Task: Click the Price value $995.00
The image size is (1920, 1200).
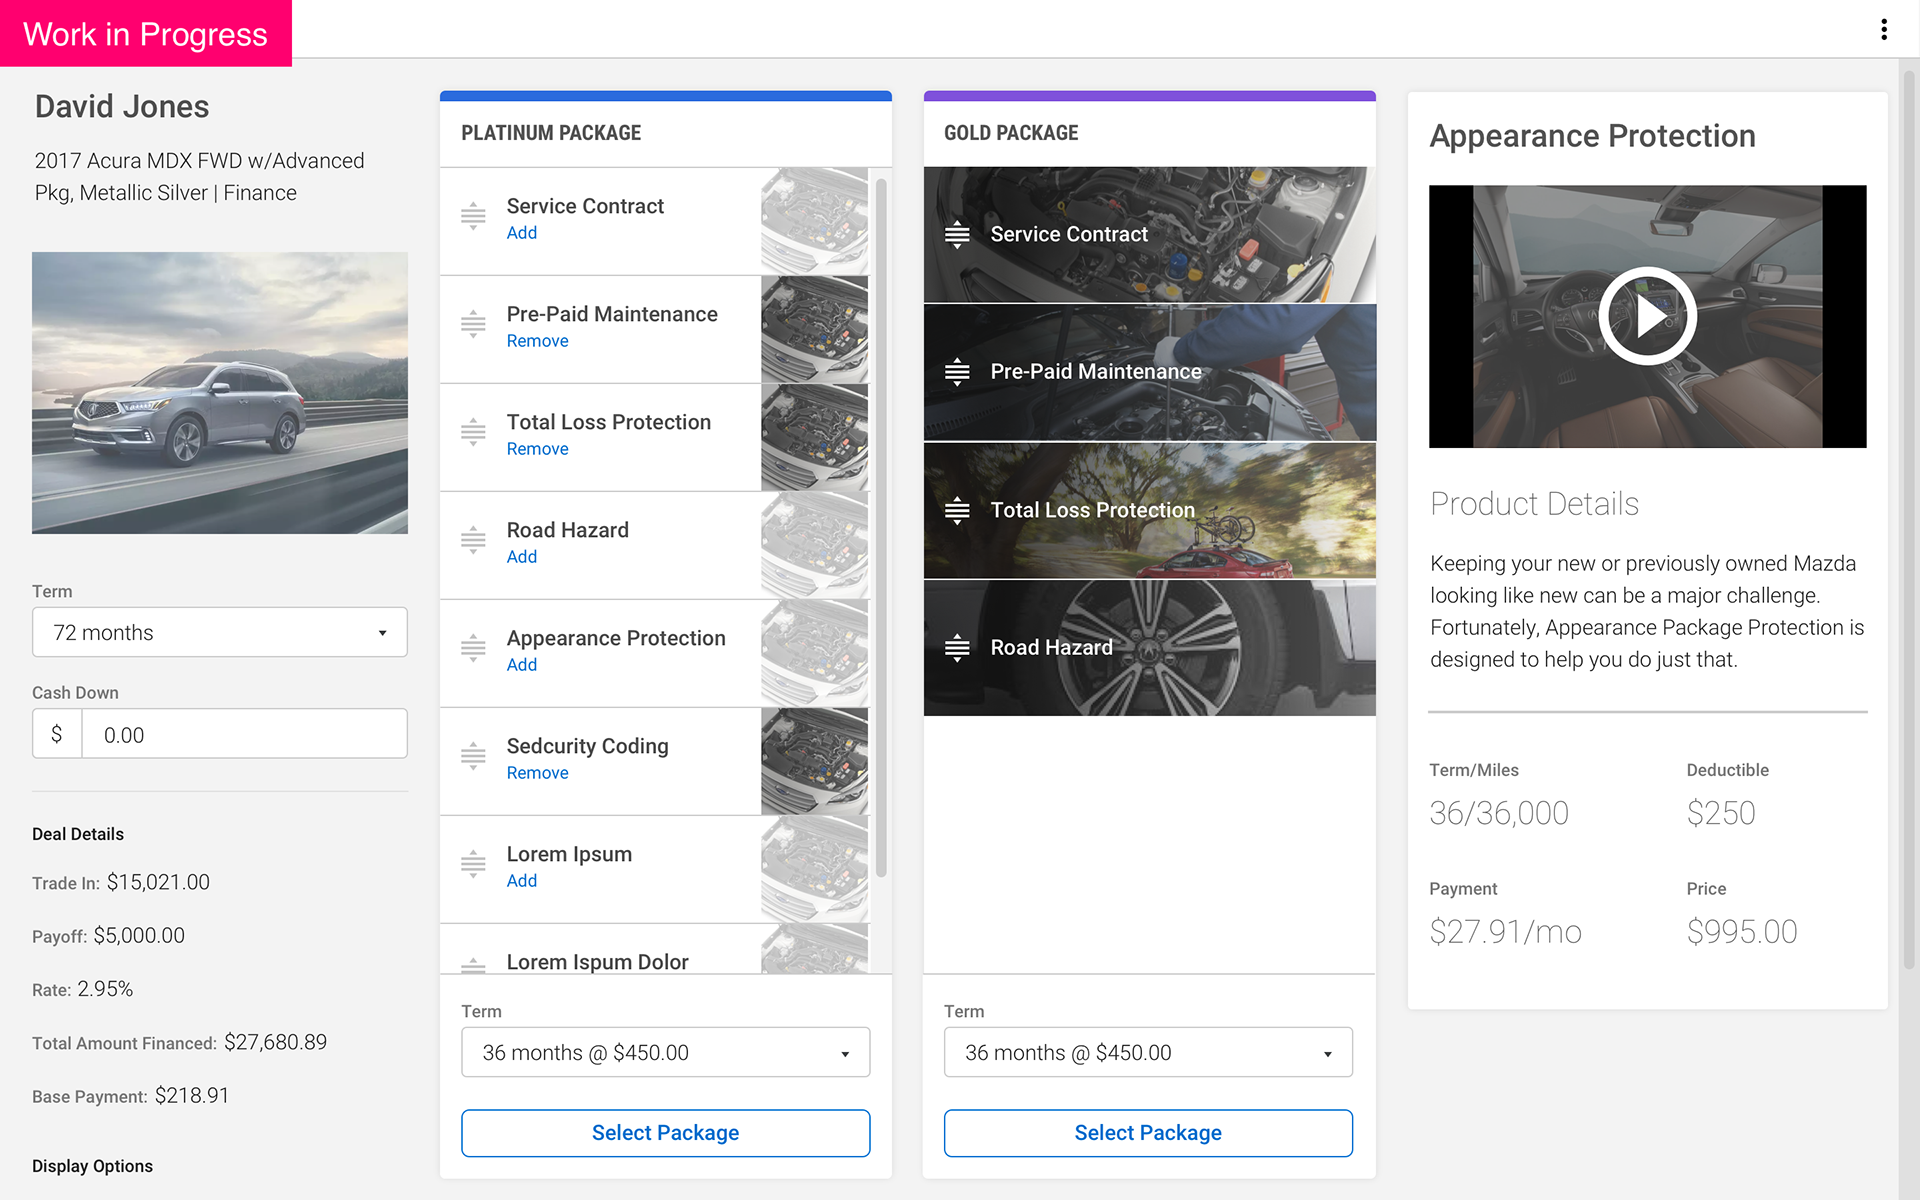Action: pyautogui.click(x=1742, y=932)
